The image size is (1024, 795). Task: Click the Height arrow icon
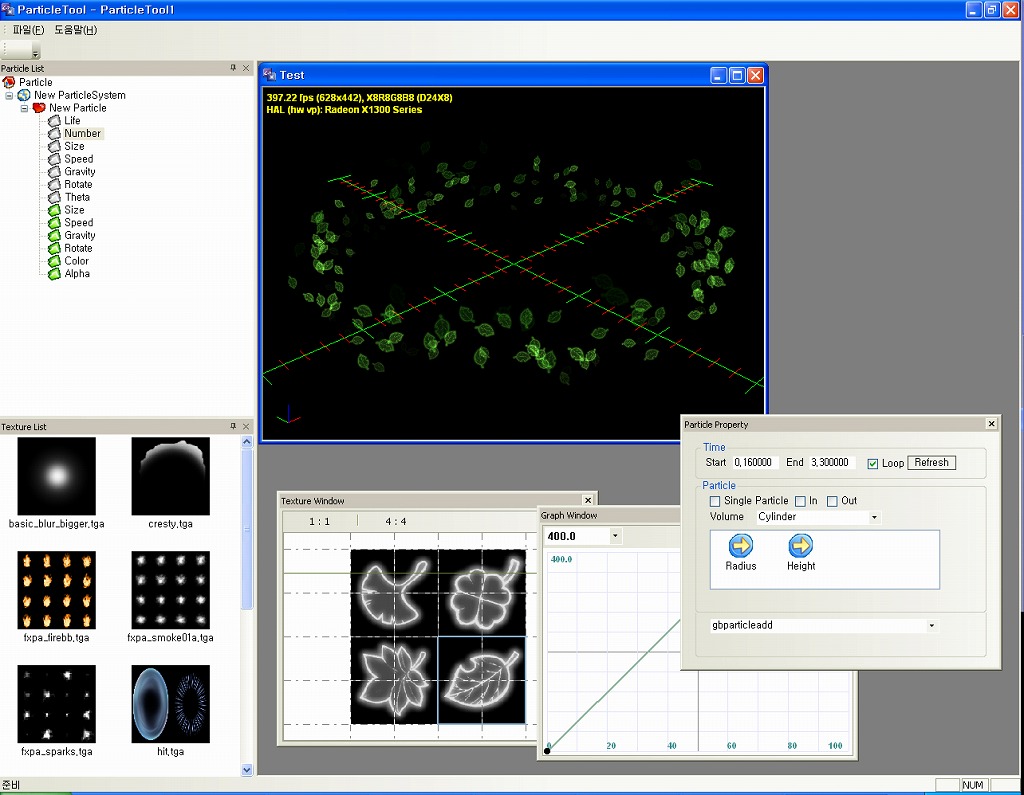(x=800, y=546)
